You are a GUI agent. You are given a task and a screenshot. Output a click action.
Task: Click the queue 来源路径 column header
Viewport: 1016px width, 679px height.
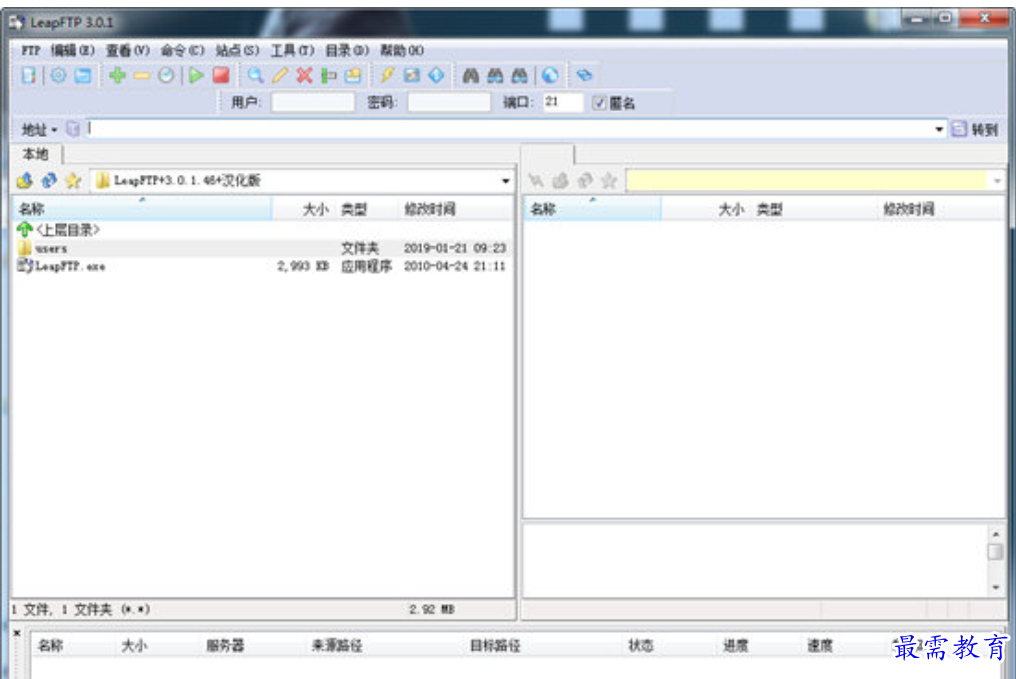tap(337, 645)
